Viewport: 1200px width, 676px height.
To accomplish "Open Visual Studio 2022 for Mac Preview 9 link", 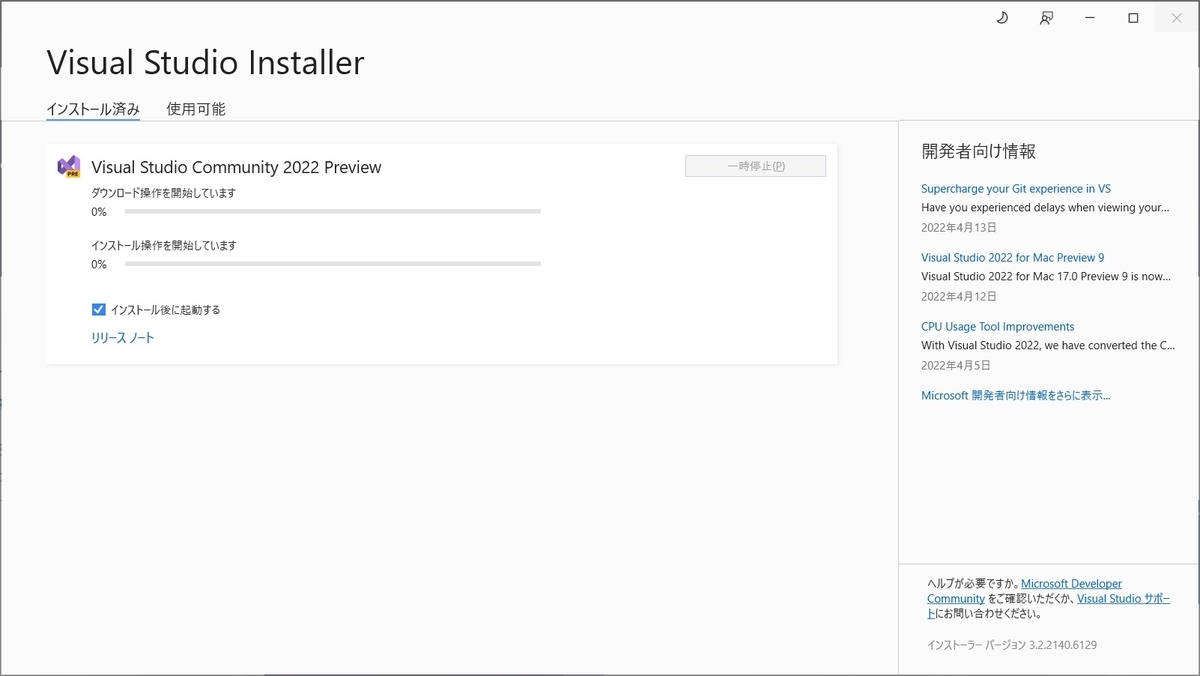I will pyautogui.click(x=1013, y=257).
